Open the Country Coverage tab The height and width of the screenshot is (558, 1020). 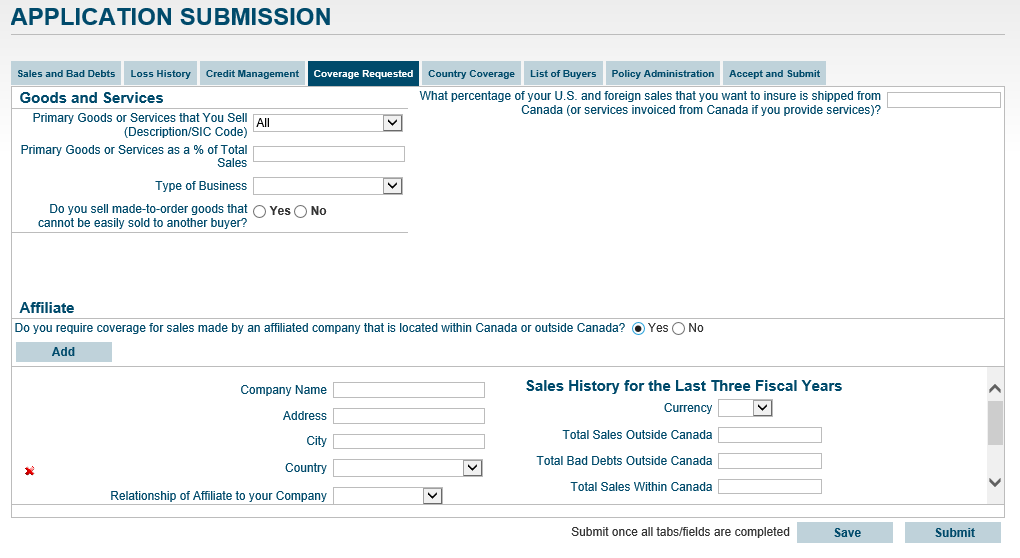(471, 73)
